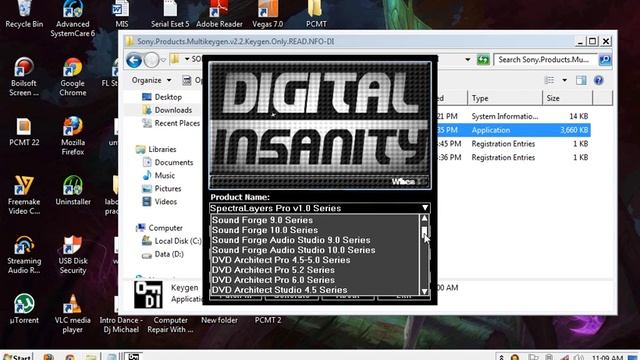This screenshot has height=360, width=640.
Task: Open Local Disk (C:) drive
Action: [171, 241]
